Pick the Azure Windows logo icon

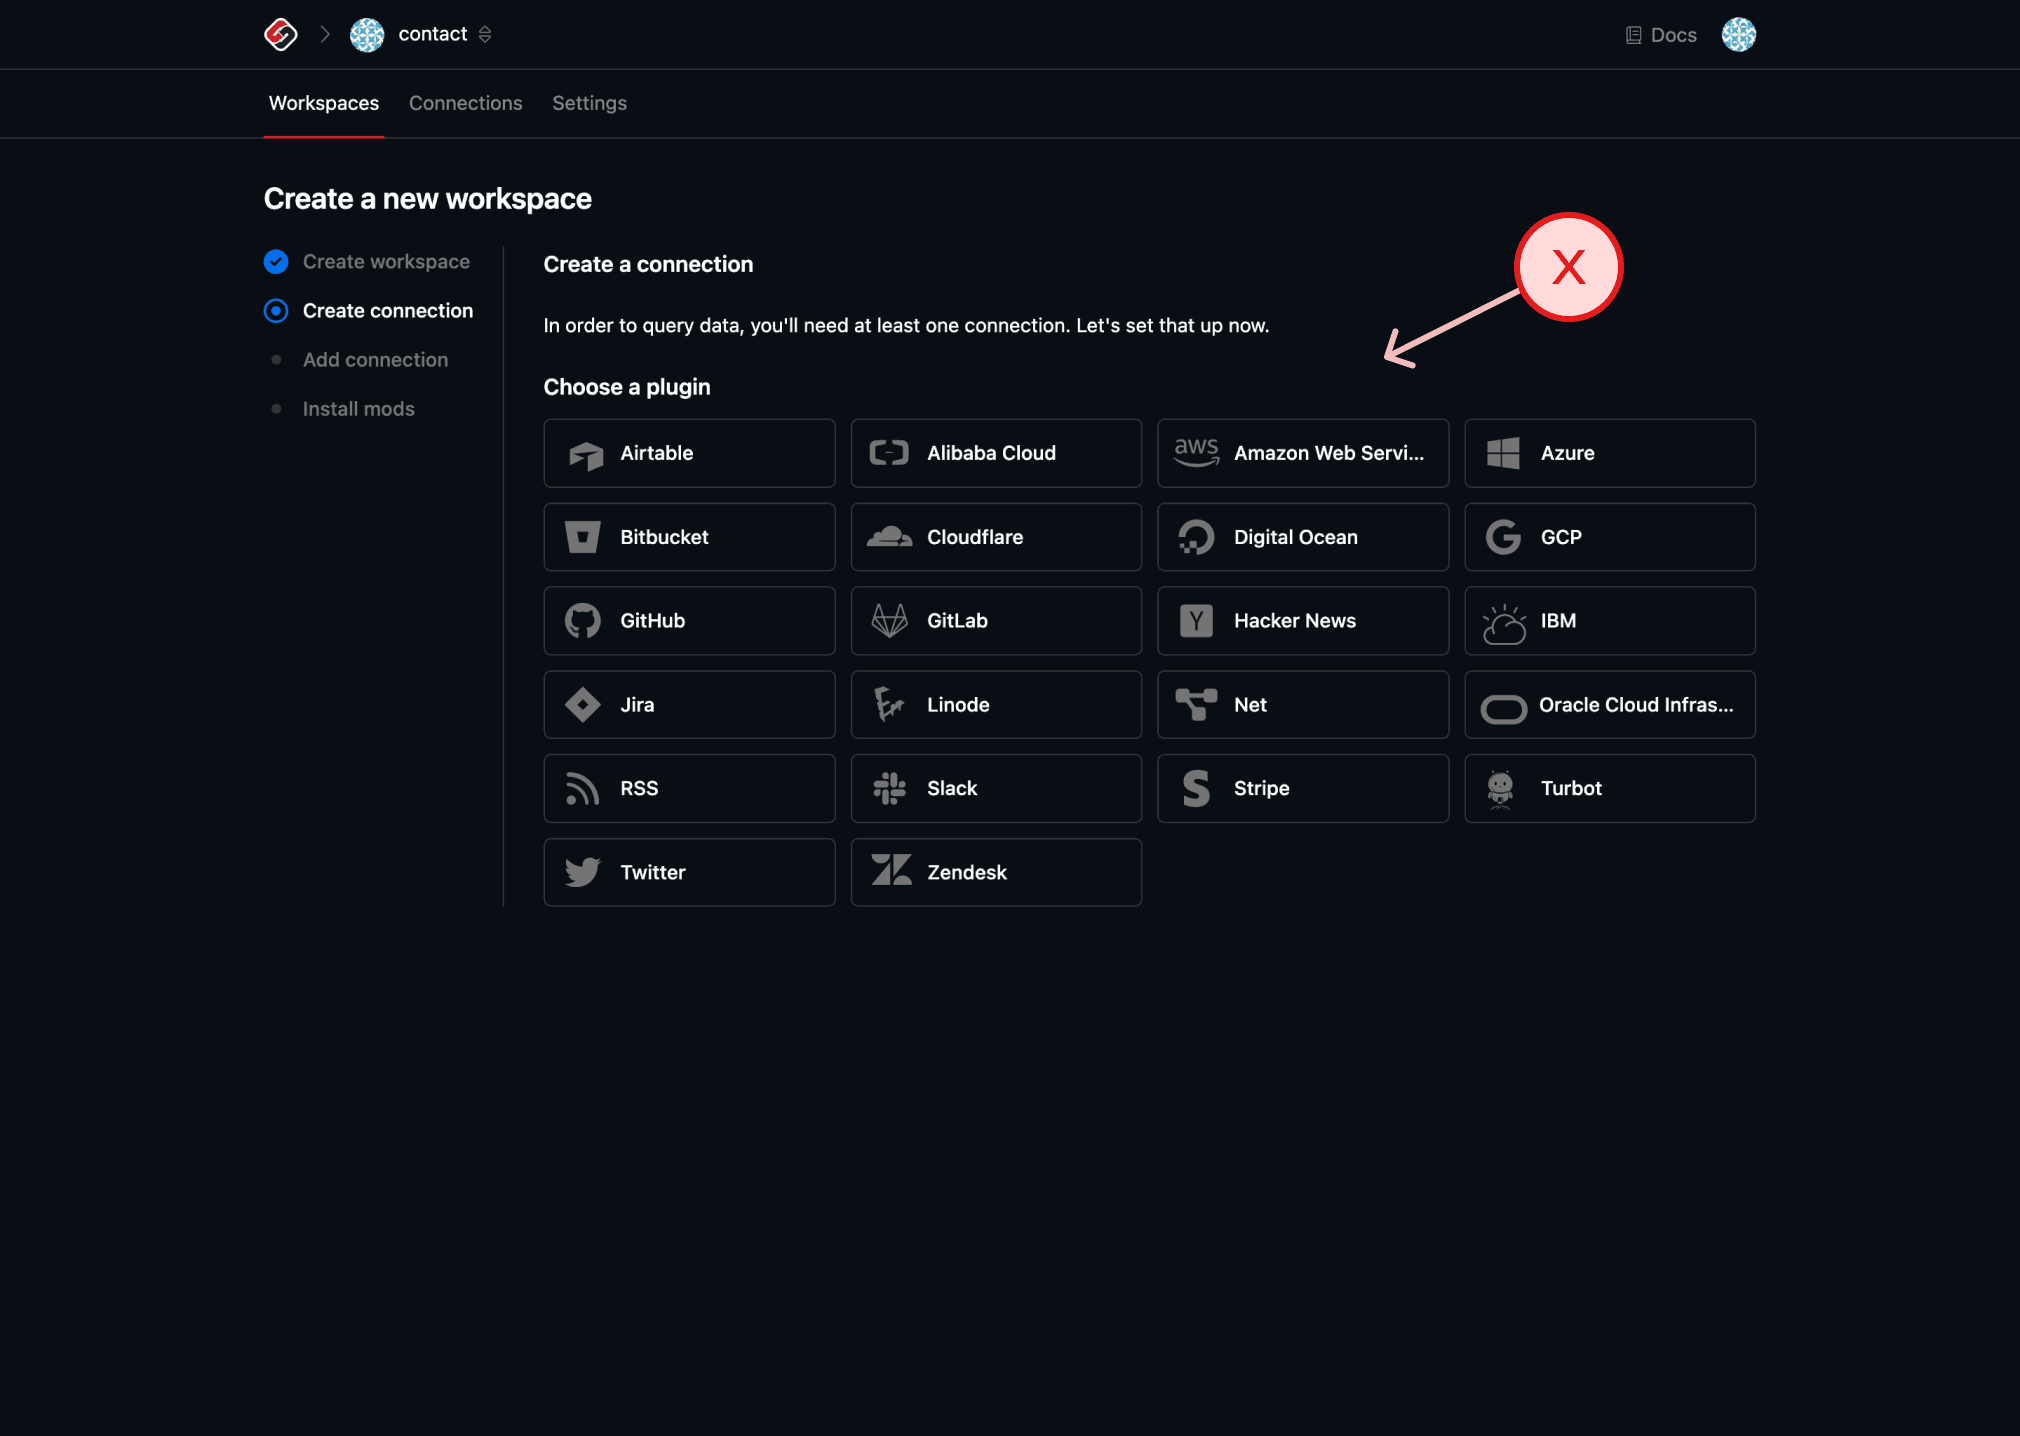coord(1503,453)
